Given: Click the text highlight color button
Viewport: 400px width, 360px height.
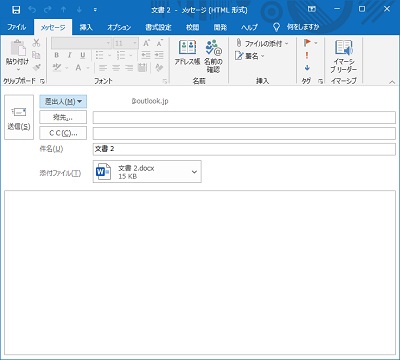Looking at the screenshot, I should coord(57,68).
